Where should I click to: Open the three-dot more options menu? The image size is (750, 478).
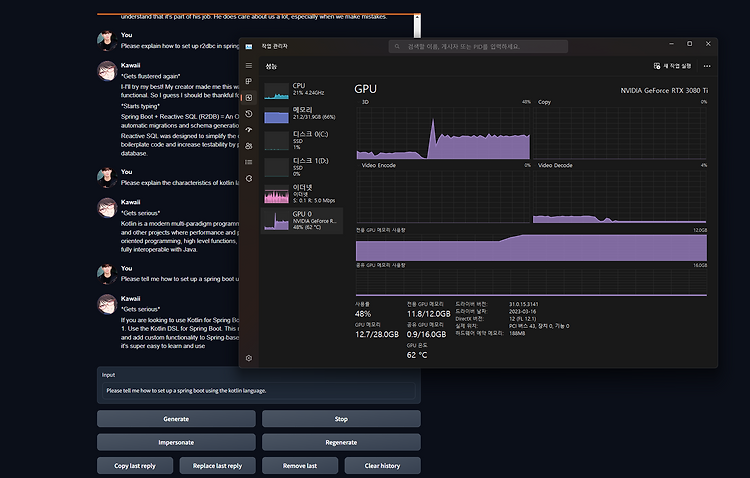707,66
